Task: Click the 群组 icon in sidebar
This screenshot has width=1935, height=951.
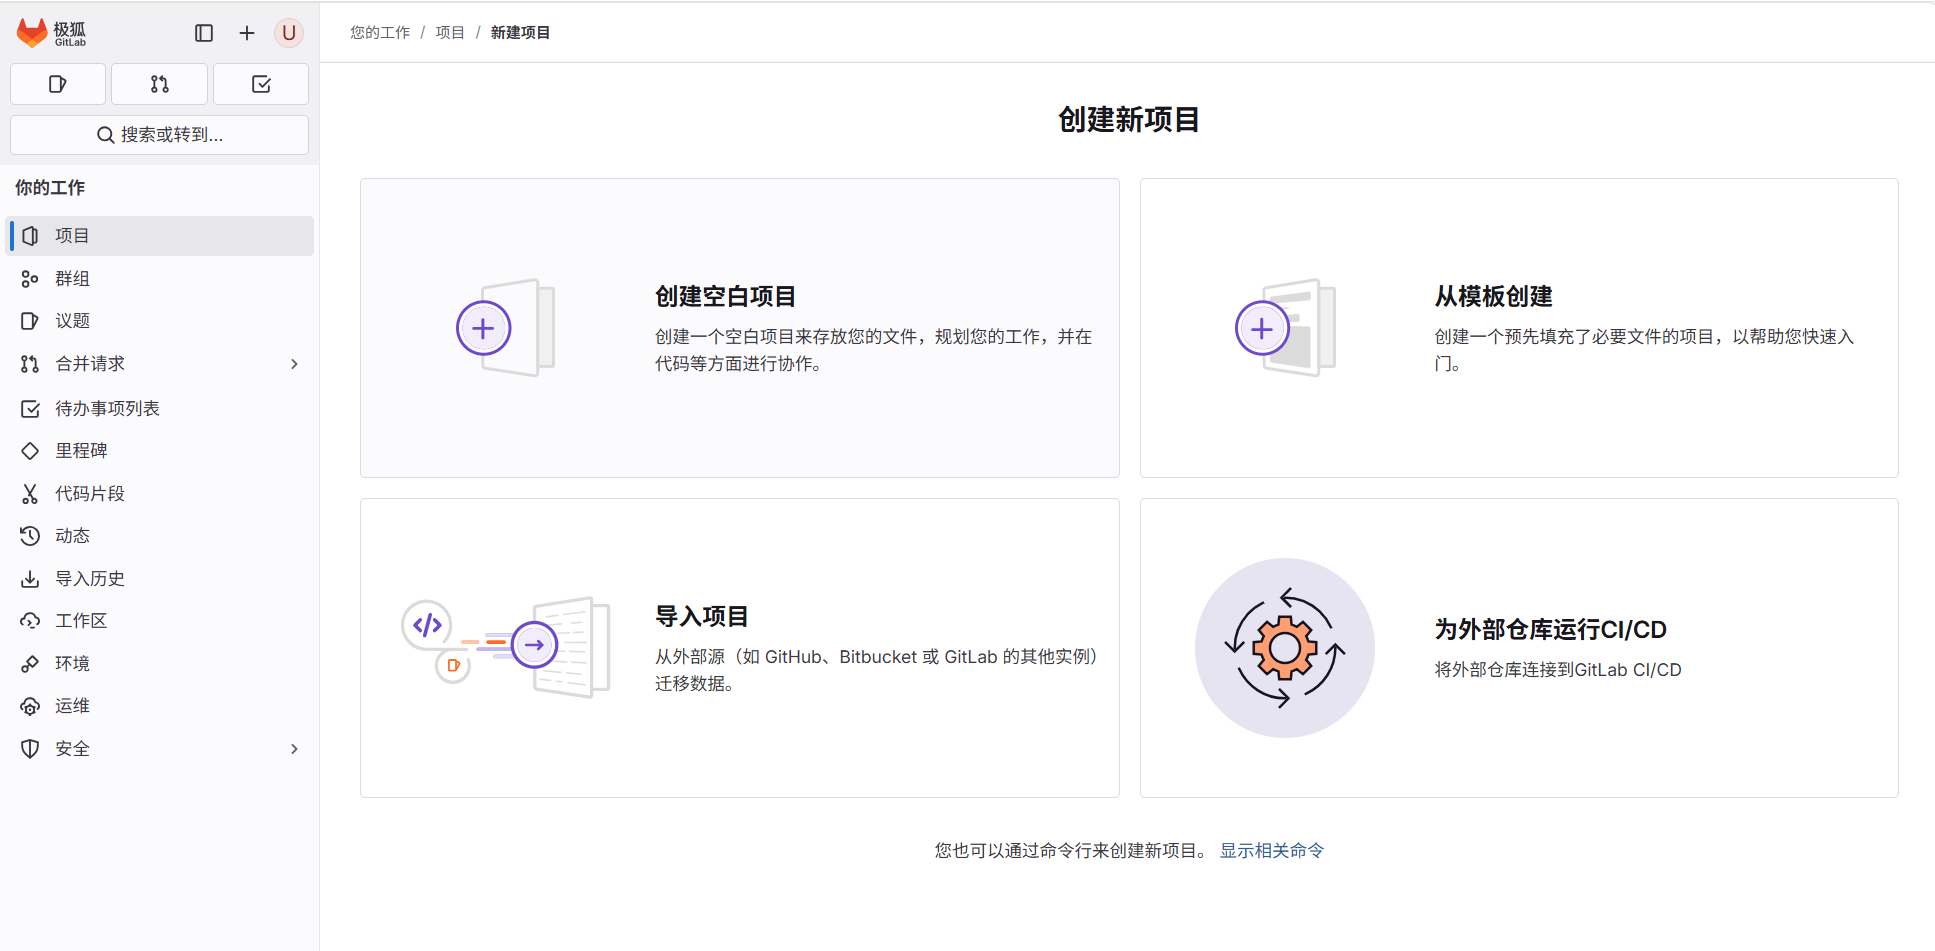Action: (30, 279)
